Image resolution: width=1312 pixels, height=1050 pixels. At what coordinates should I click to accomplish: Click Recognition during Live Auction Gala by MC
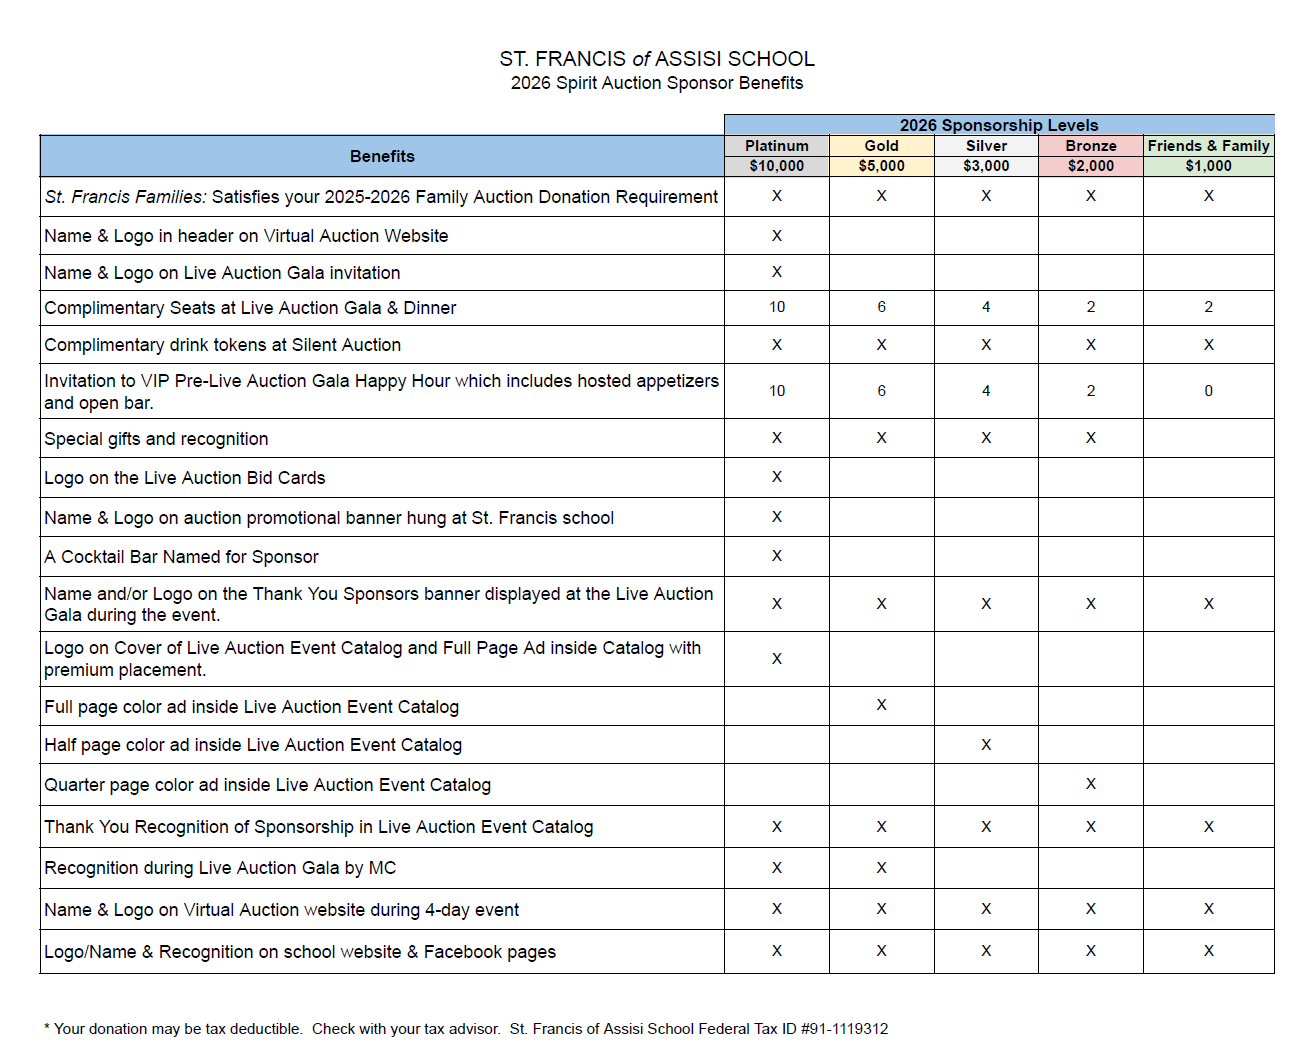220,868
